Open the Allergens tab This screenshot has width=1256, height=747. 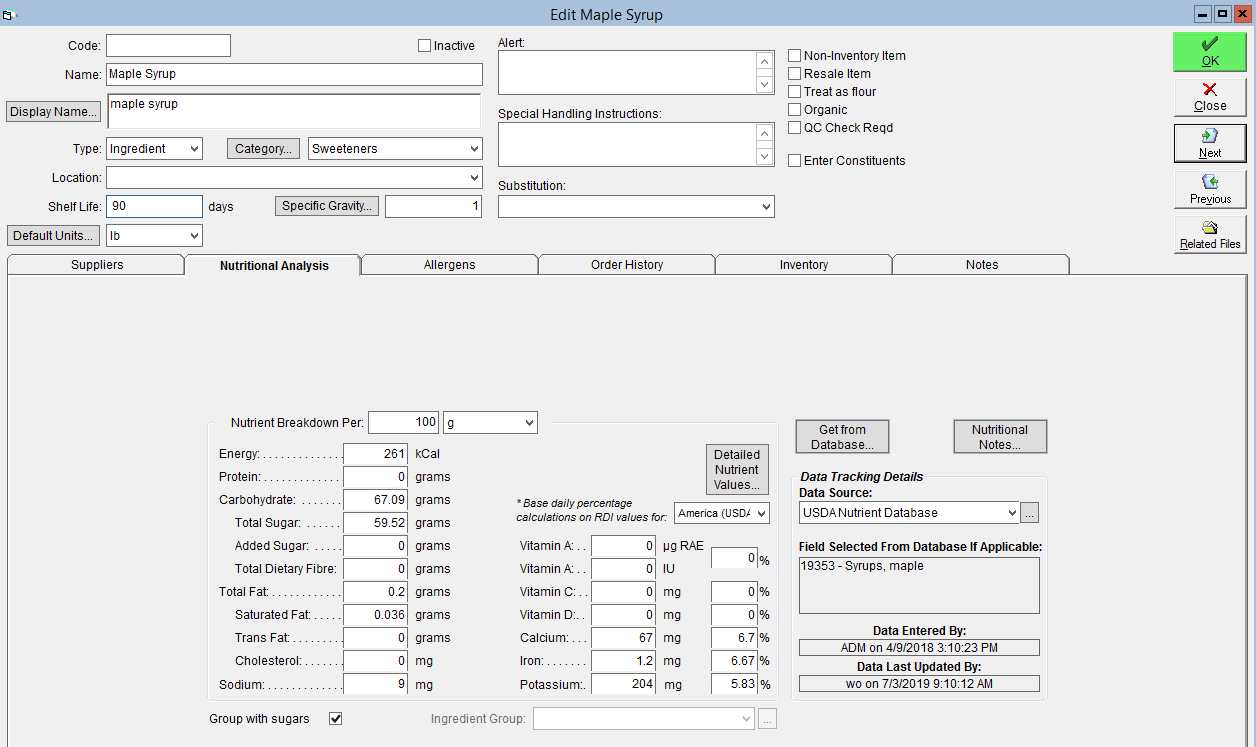tap(450, 265)
